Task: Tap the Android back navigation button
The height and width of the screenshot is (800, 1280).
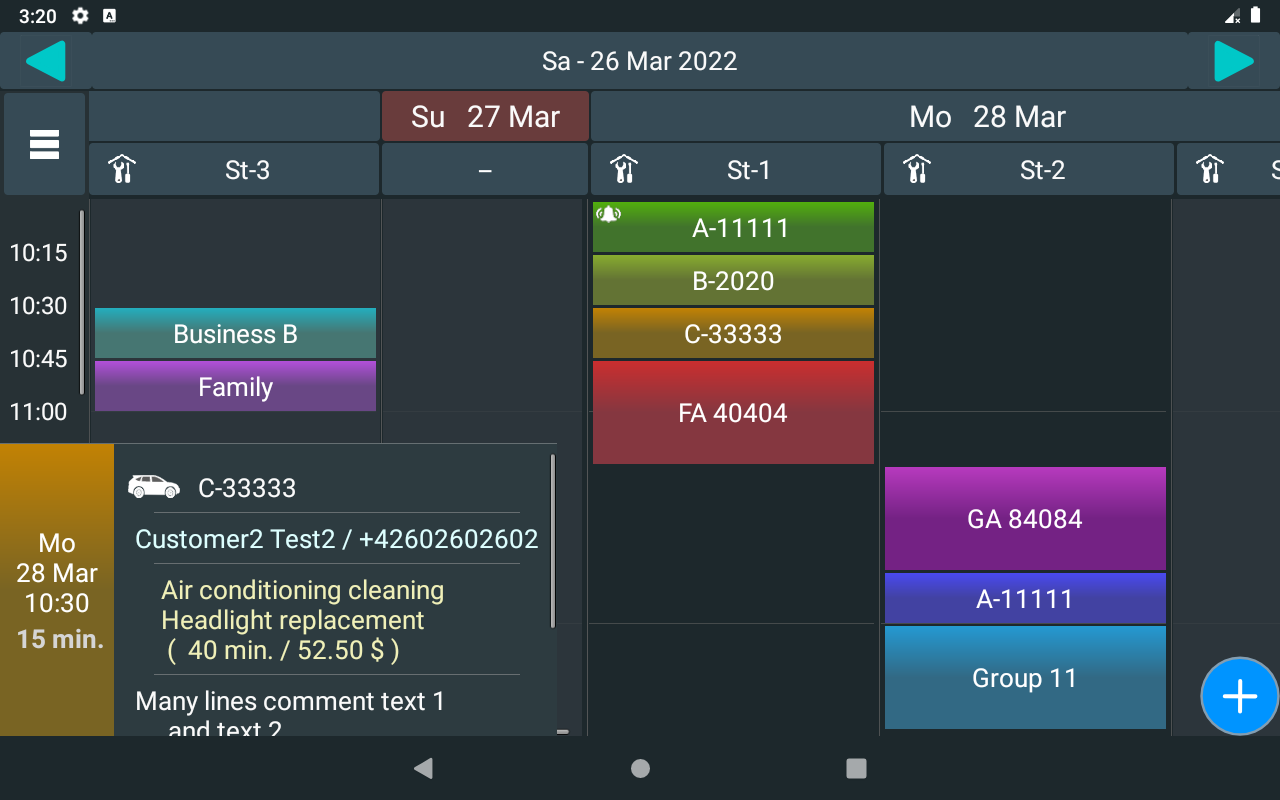Action: click(x=423, y=768)
